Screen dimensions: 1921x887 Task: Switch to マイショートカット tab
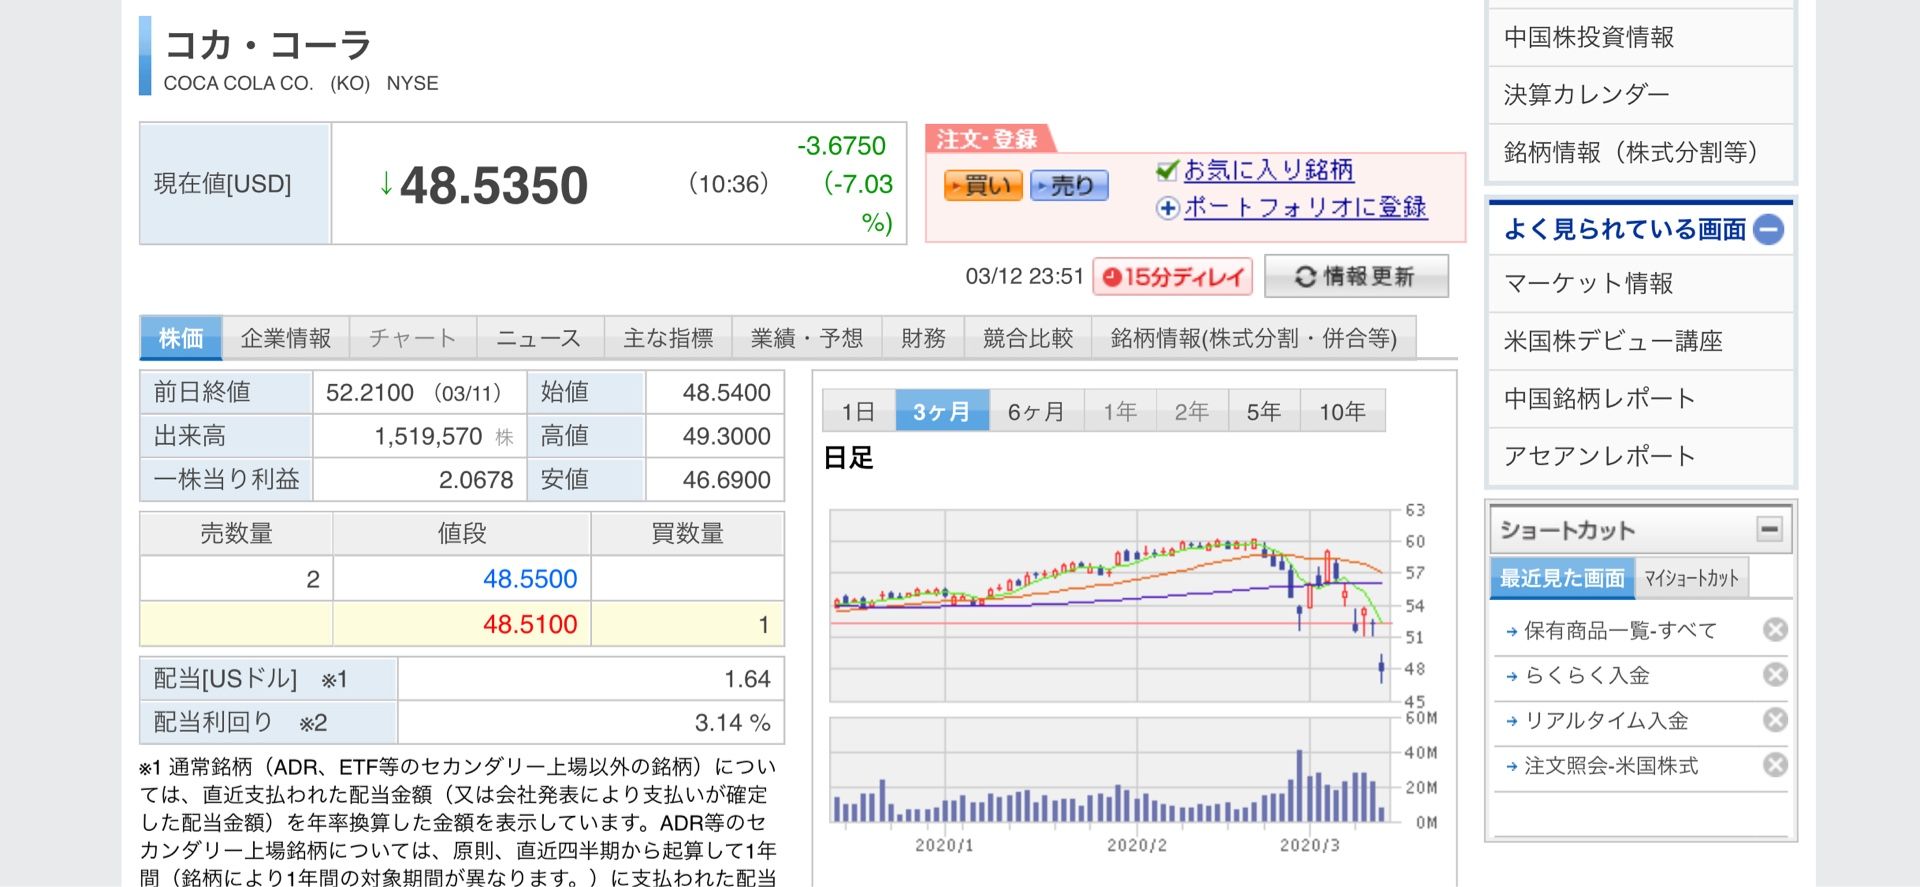1692,578
